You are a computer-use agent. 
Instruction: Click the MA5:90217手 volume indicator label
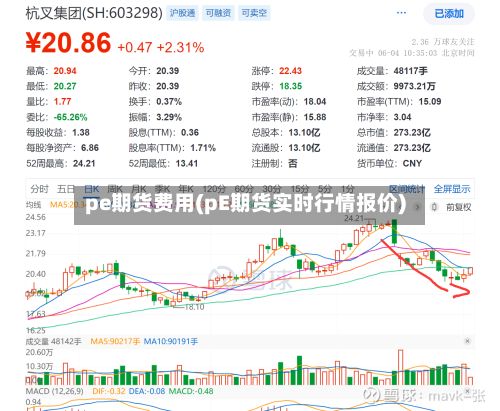(115, 341)
